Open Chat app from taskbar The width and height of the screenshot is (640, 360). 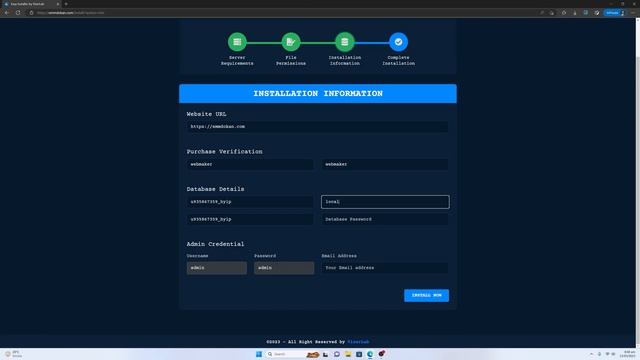(x=337, y=354)
